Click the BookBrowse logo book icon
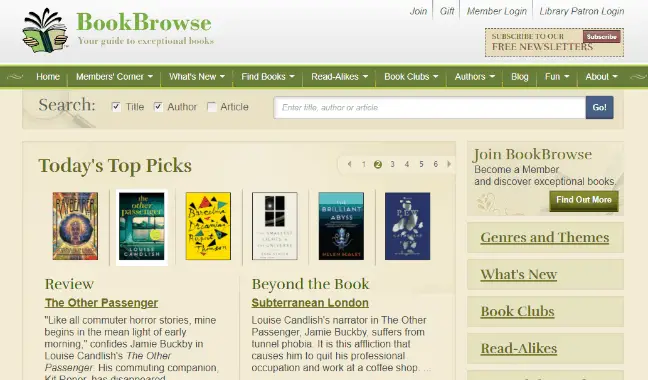This screenshot has height=380, width=648. (45, 31)
